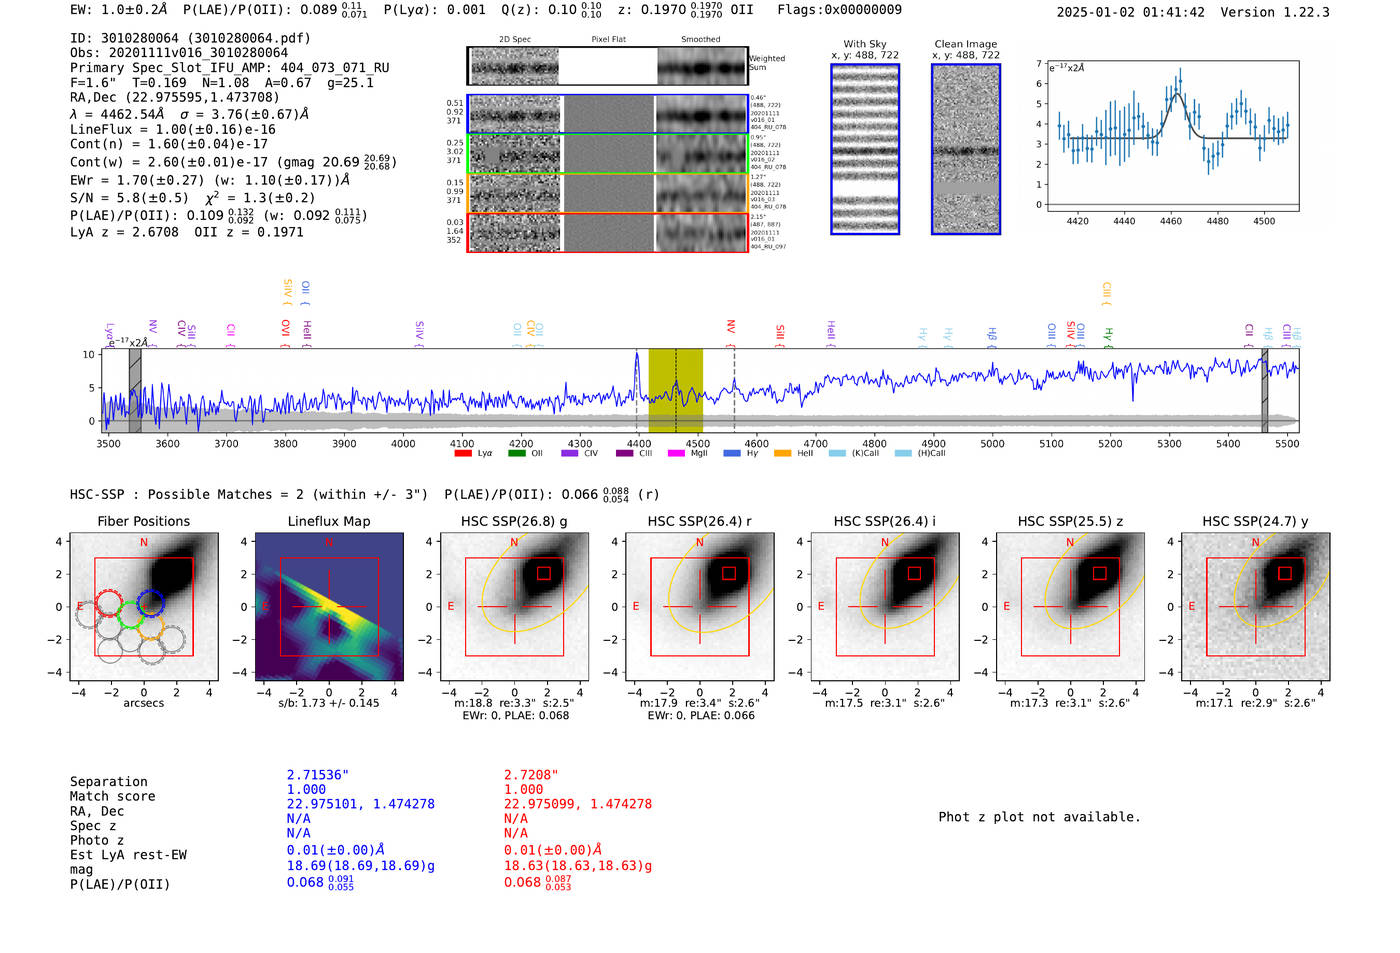
Task: Click the Est LyA rest-EW row label
Action: click(128, 855)
